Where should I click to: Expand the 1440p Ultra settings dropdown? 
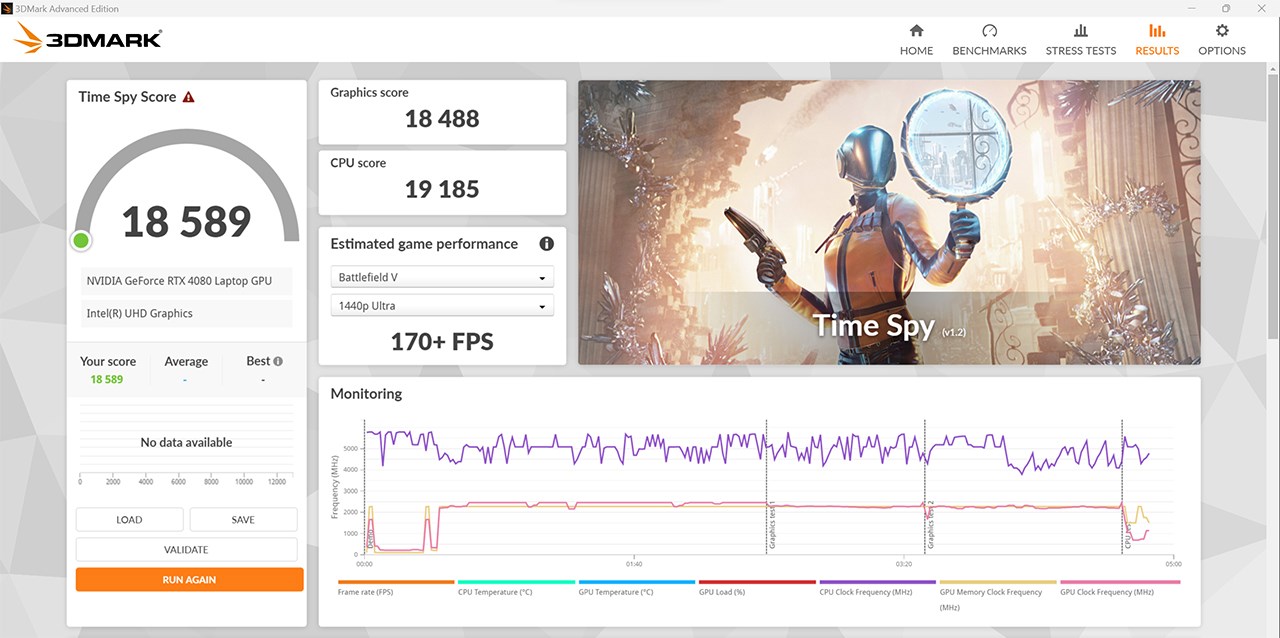(x=442, y=305)
